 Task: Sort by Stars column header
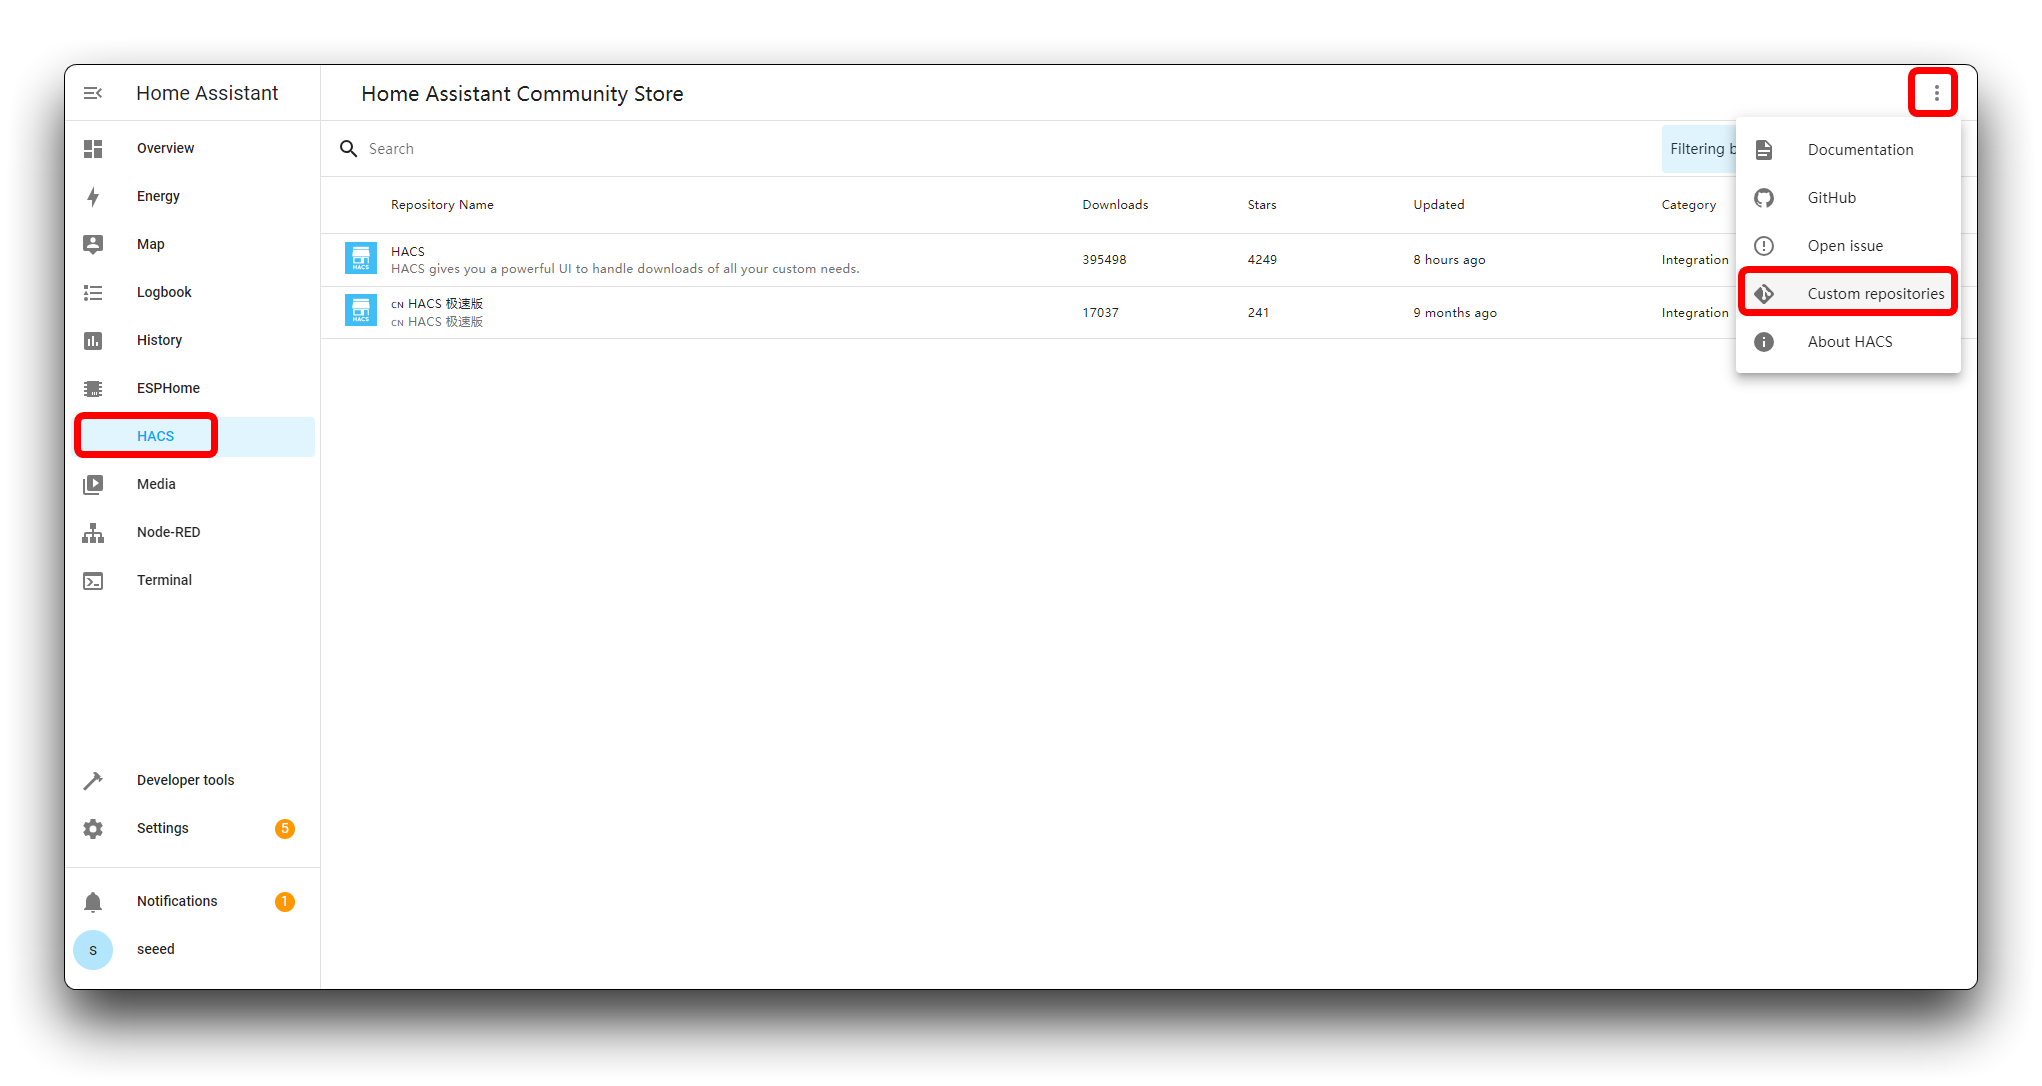click(x=1262, y=204)
